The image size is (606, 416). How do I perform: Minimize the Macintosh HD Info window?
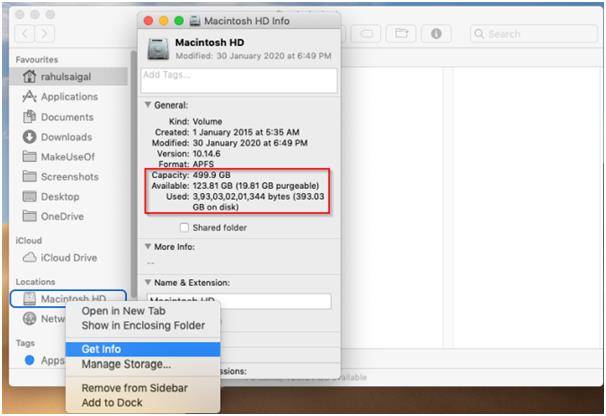(163, 20)
